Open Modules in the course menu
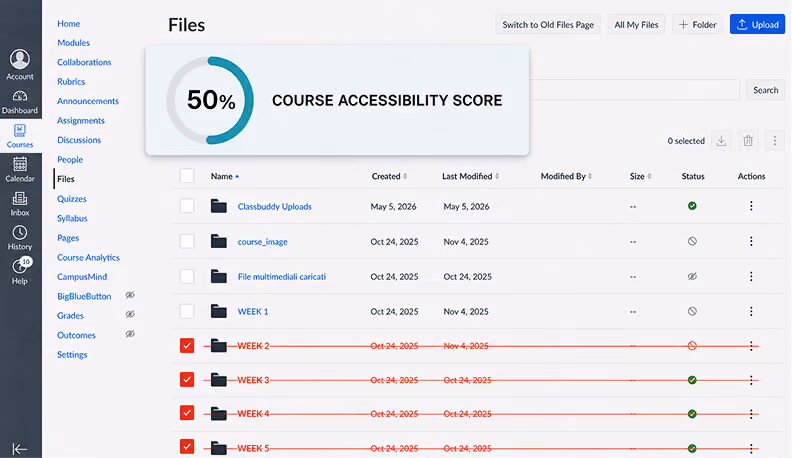The width and height of the screenshot is (792, 458). pos(73,43)
